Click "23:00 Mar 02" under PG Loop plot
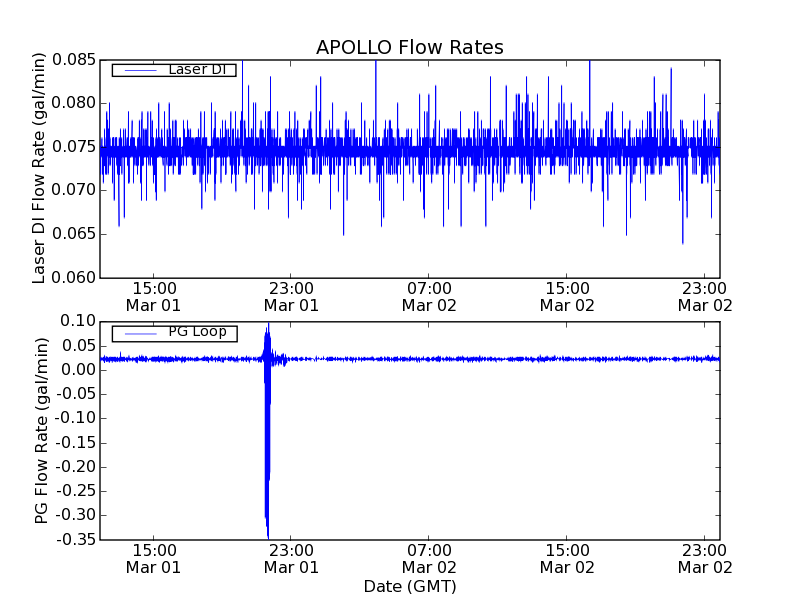 pos(705,559)
